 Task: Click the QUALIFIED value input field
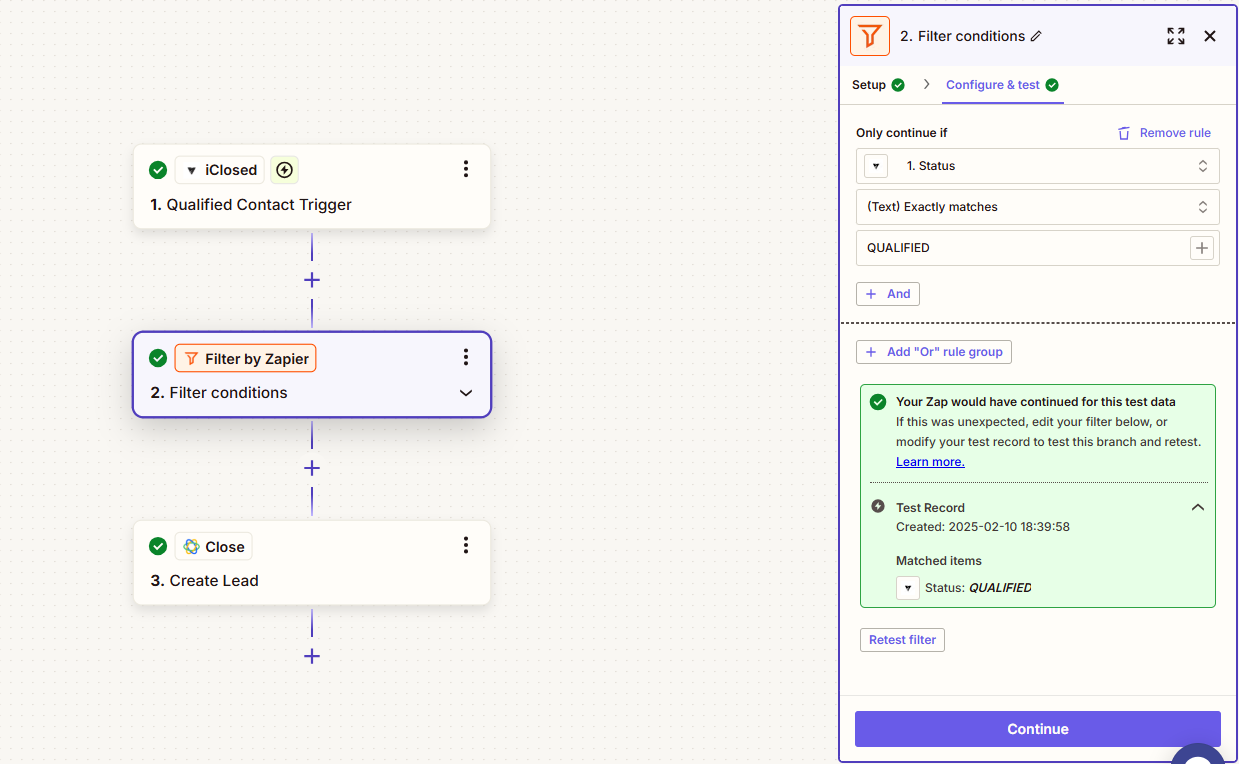pos(1020,248)
